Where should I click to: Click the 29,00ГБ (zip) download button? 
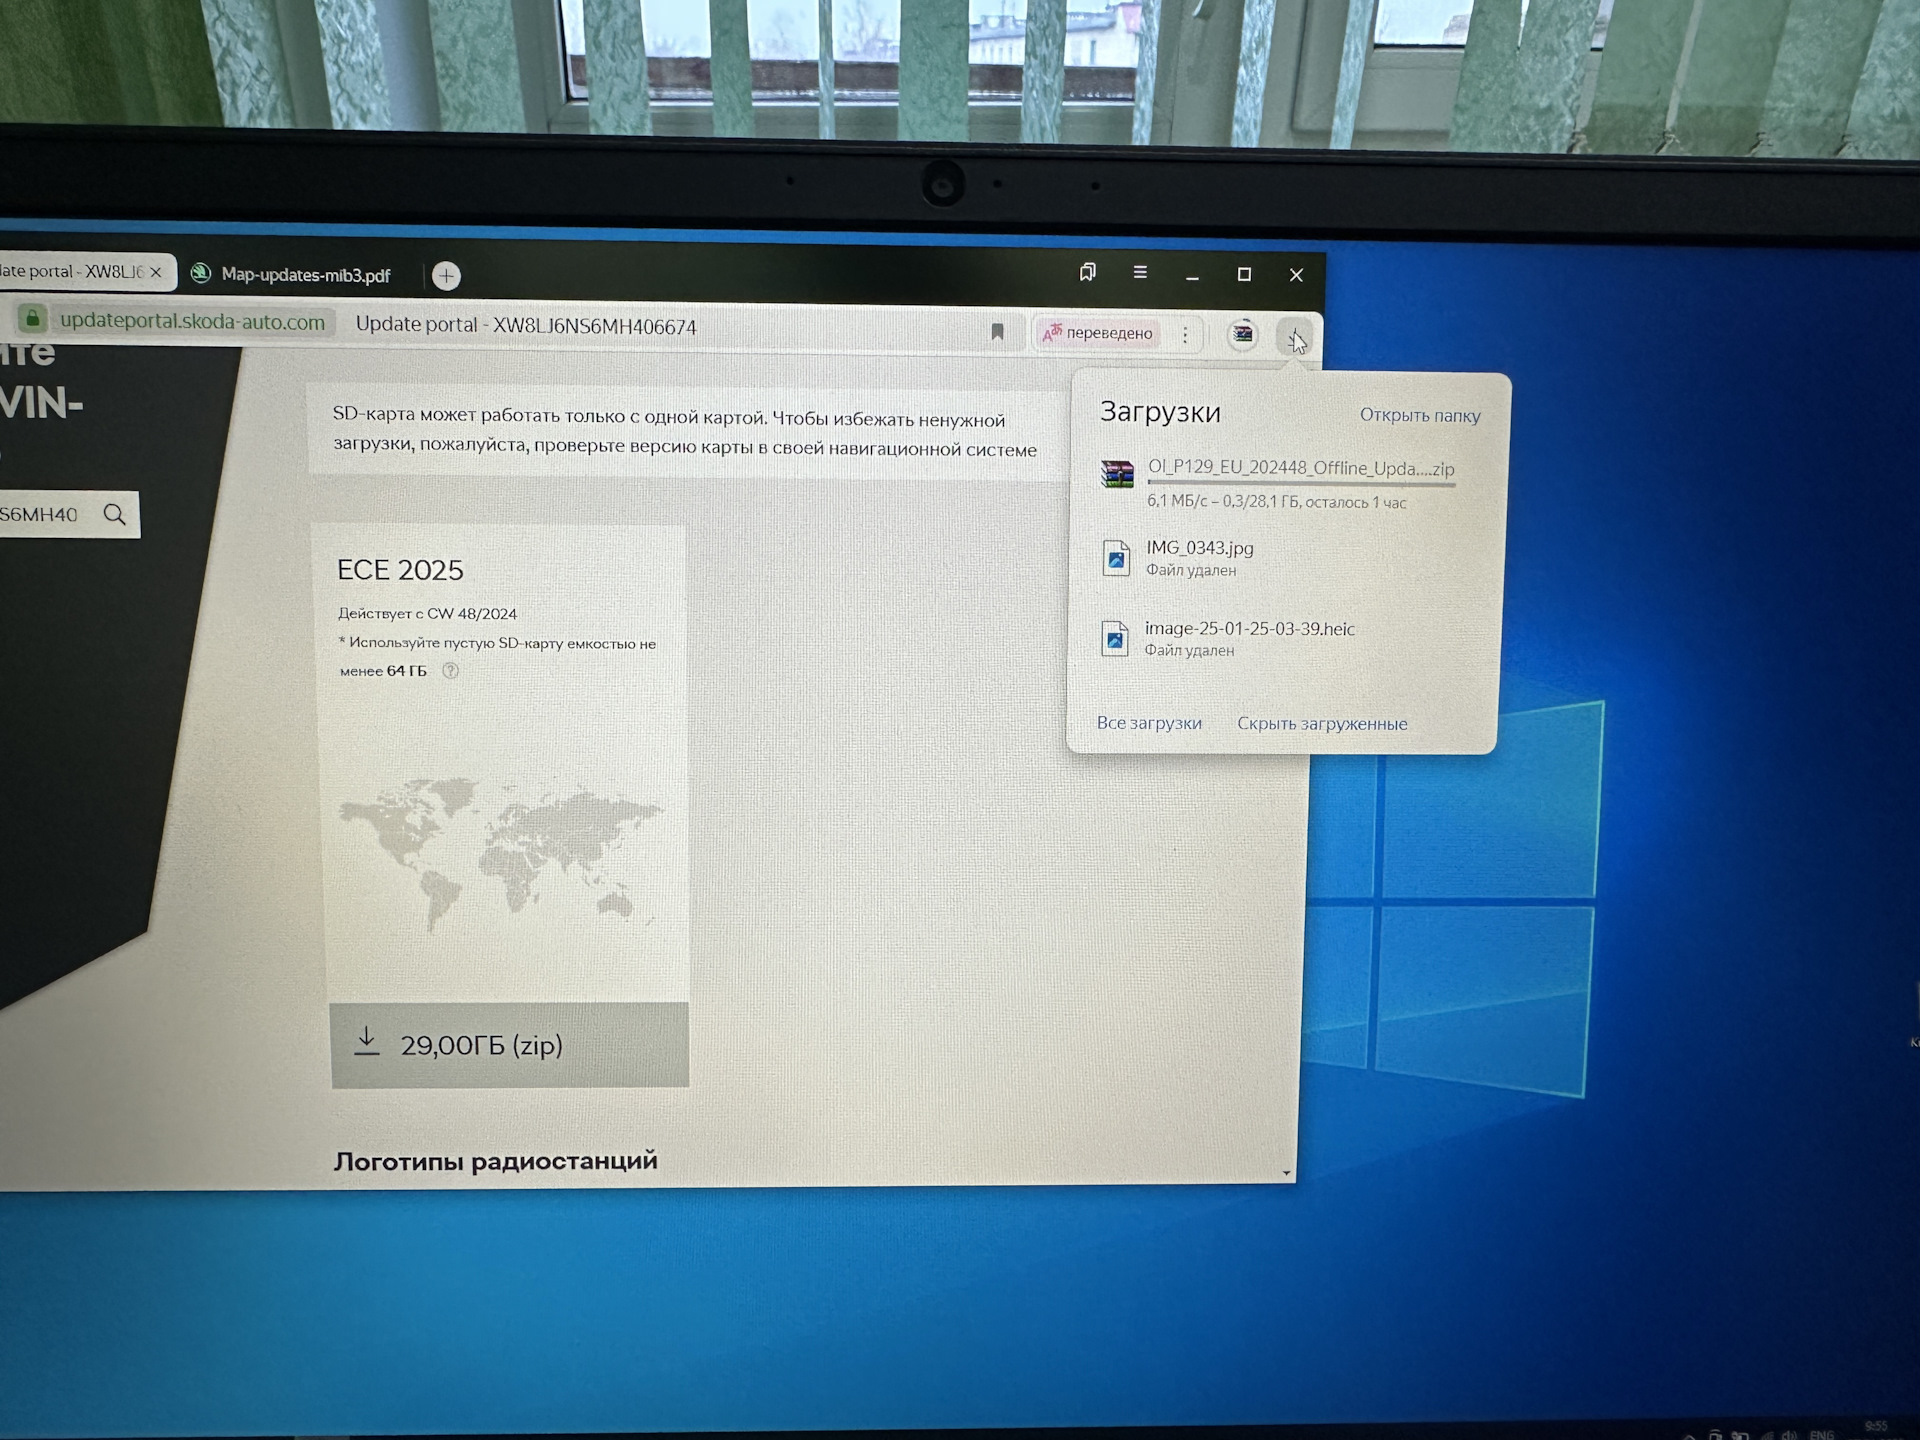coord(509,1045)
